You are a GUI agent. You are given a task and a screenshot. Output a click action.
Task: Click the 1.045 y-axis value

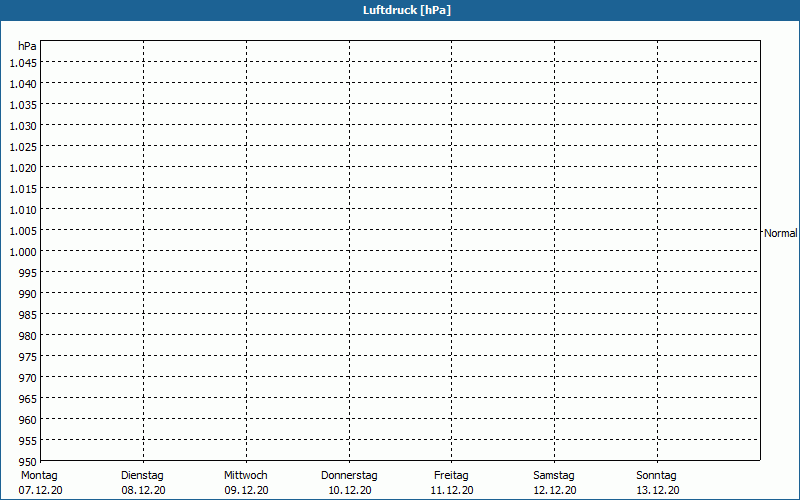pyautogui.click(x=23, y=63)
